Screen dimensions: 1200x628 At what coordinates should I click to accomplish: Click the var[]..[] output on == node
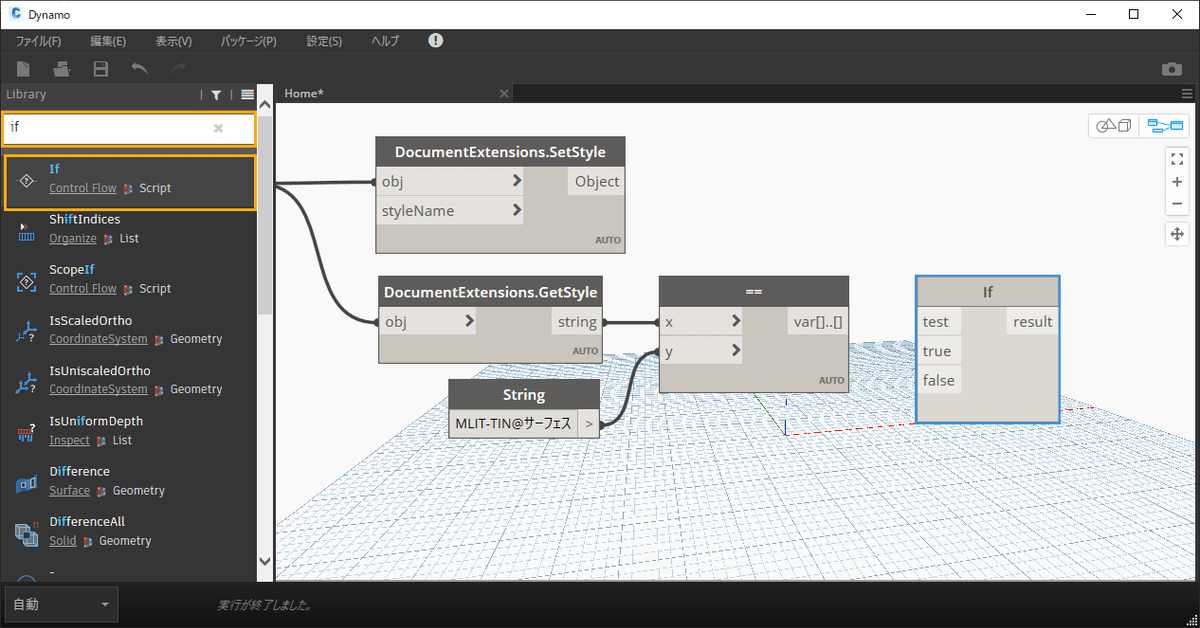coord(817,321)
